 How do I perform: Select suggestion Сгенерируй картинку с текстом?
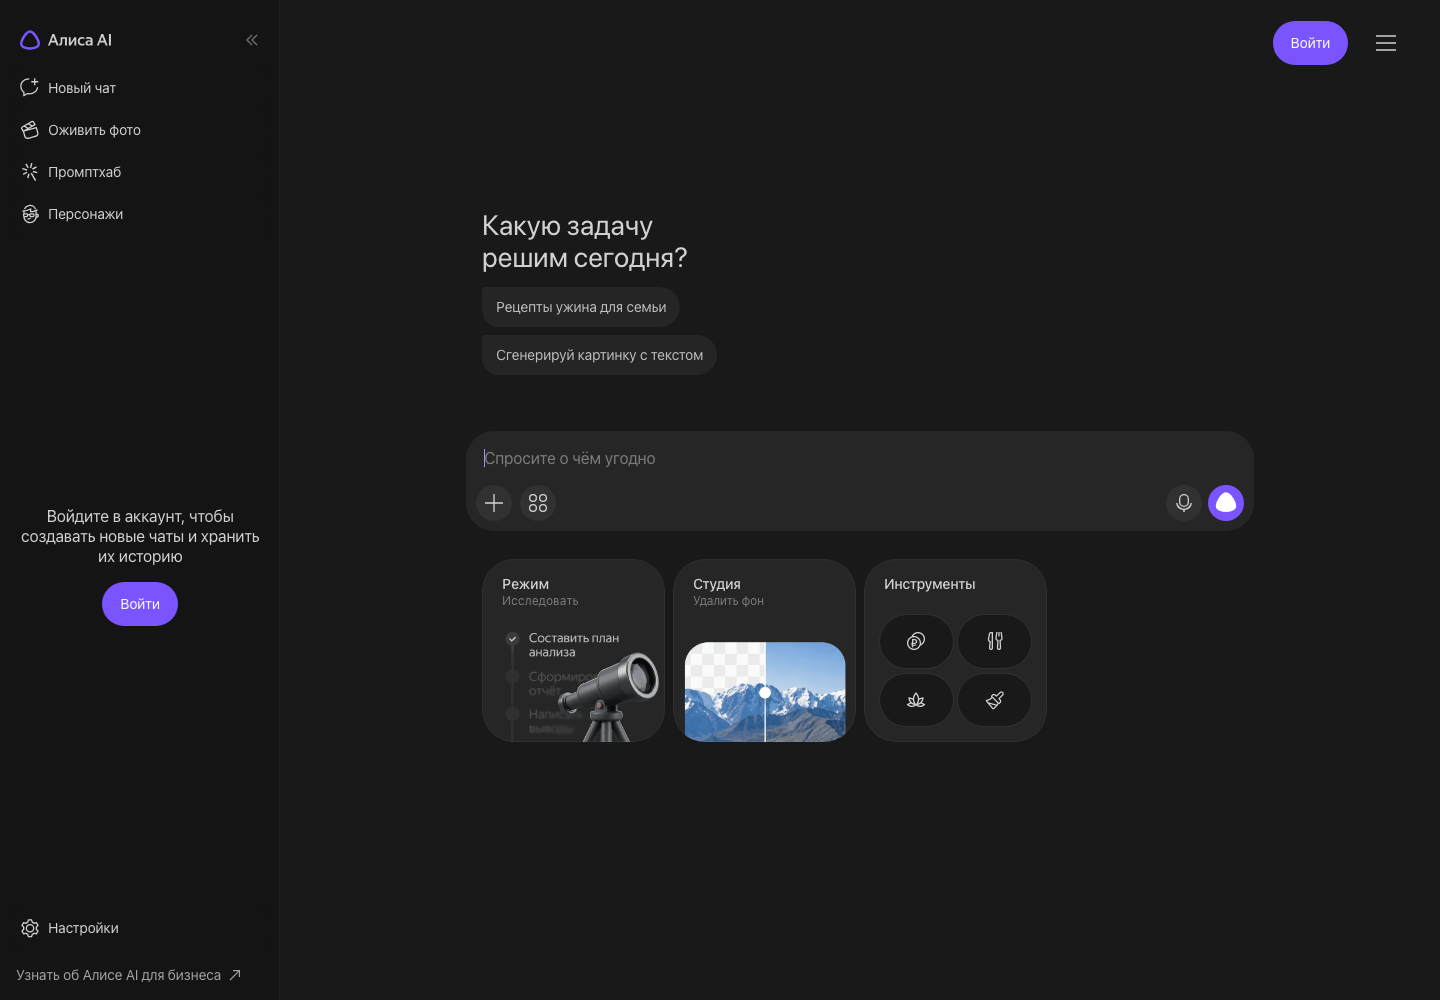pyautogui.click(x=599, y=355)
